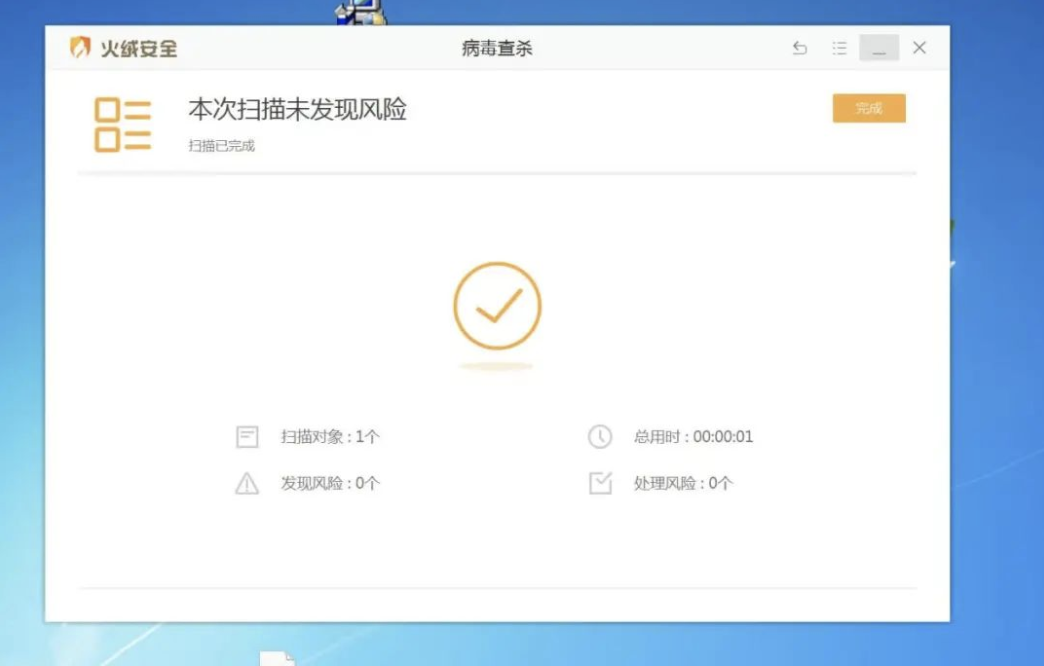Open the menu list icon in title bar
1044x666 pixels.
tap(839, 48)
